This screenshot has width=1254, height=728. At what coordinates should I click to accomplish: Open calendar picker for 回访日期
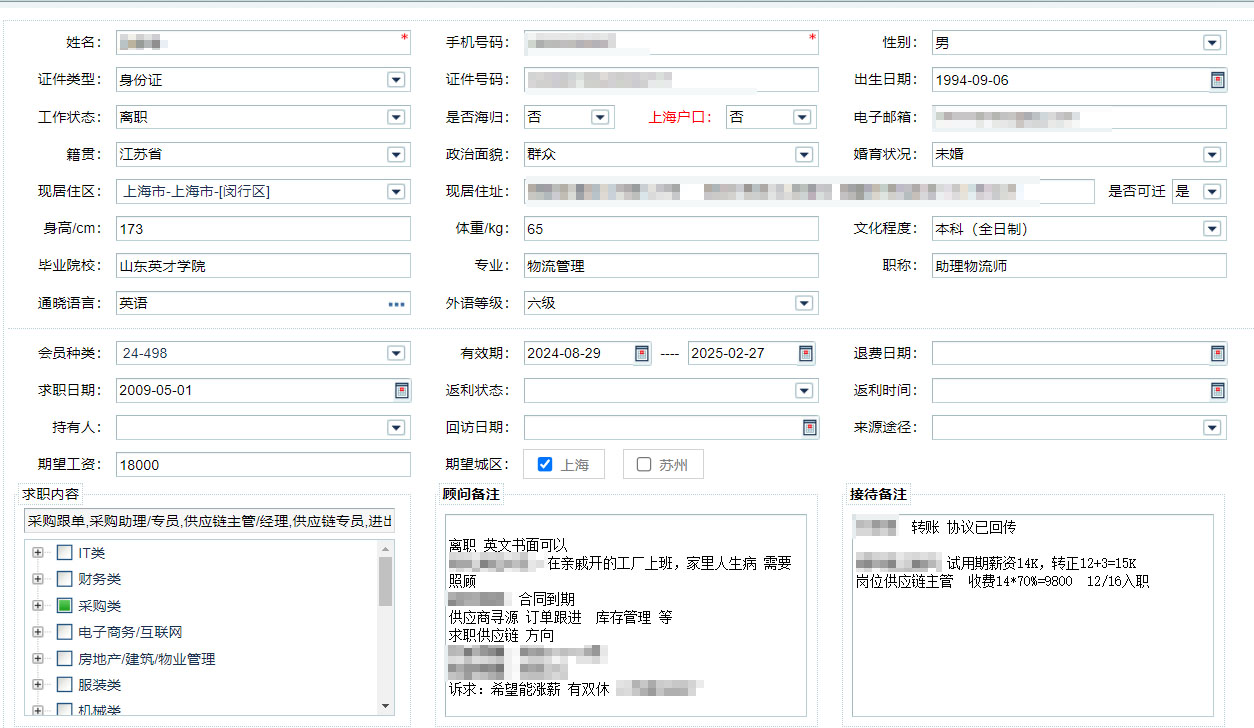coord(809,427)
